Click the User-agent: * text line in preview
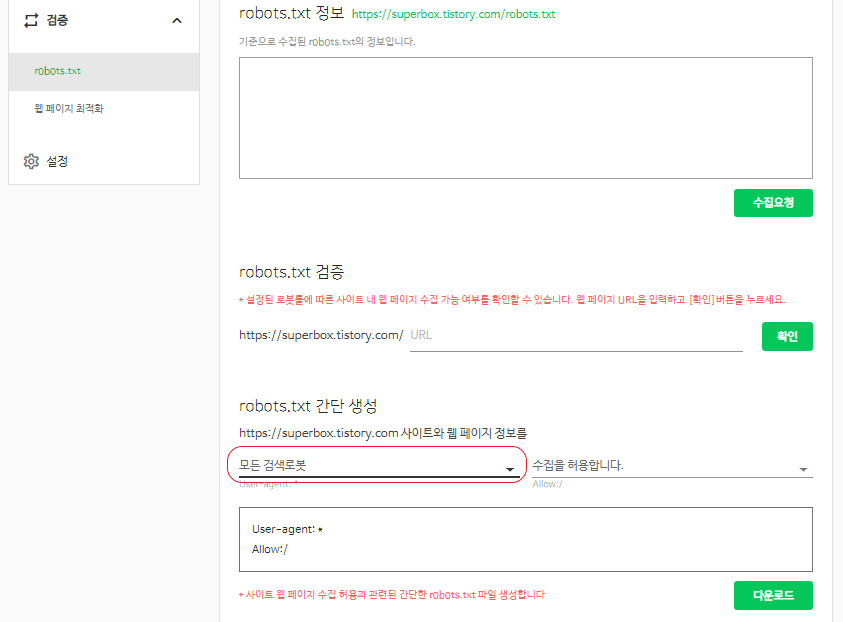Viewport: 843px width, 622px height. point(288,527)
